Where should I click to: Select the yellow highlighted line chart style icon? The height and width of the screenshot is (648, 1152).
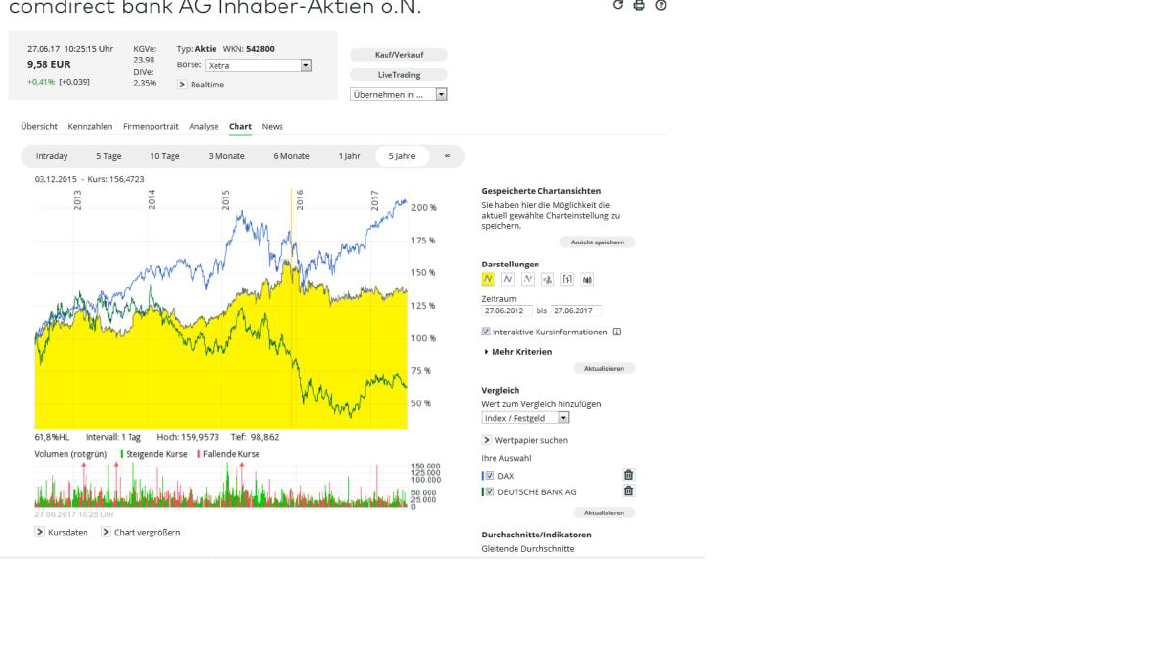pyautogui.click(x=488, y=280)
